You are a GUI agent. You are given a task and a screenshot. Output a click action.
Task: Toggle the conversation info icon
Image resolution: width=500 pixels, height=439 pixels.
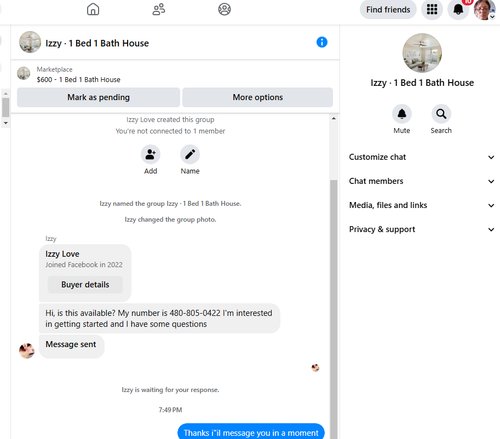322,42
